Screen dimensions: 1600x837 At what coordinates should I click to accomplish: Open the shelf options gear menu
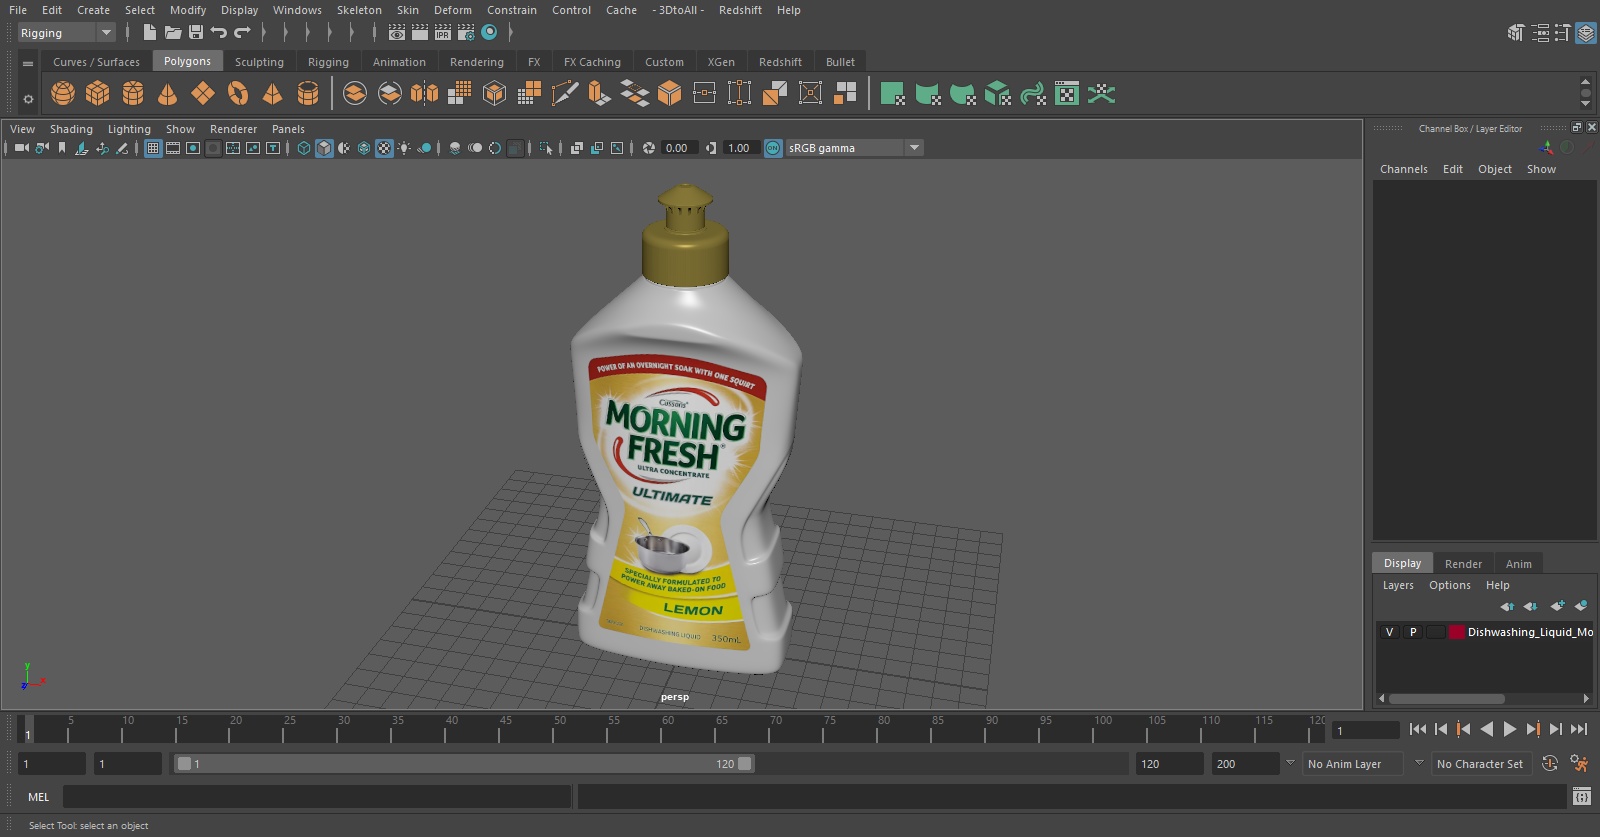[28, 98]
